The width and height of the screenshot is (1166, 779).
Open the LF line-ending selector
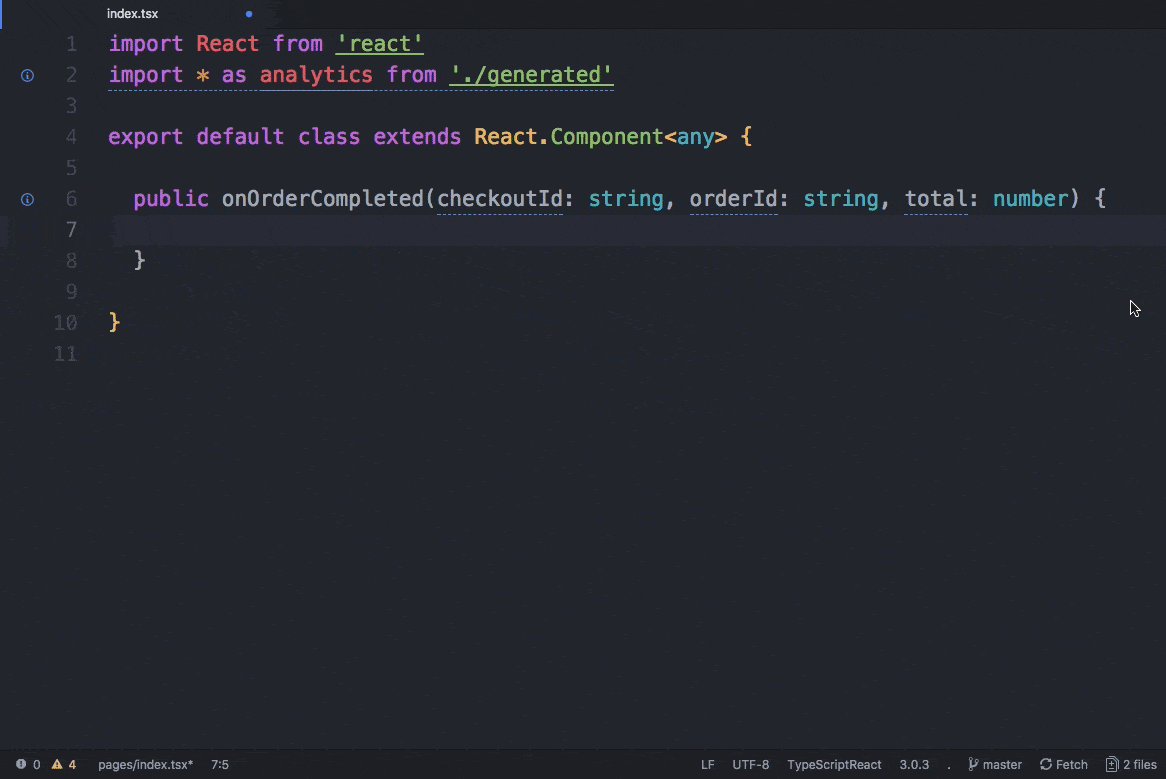click(708, 764)
